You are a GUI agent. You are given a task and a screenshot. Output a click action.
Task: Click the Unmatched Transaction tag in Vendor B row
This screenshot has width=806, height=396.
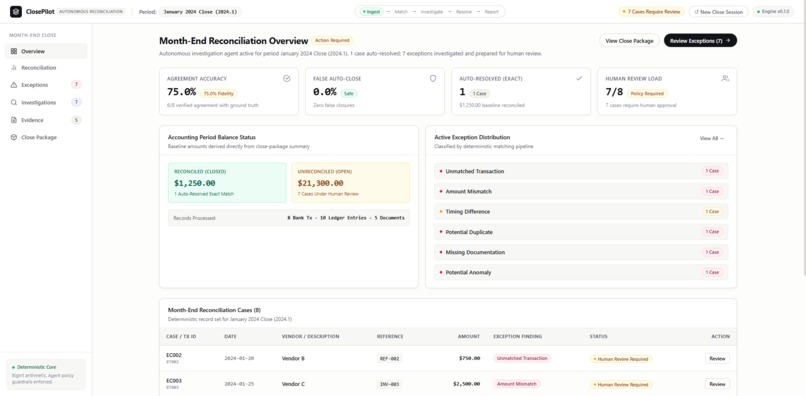(x=522, y=358)
